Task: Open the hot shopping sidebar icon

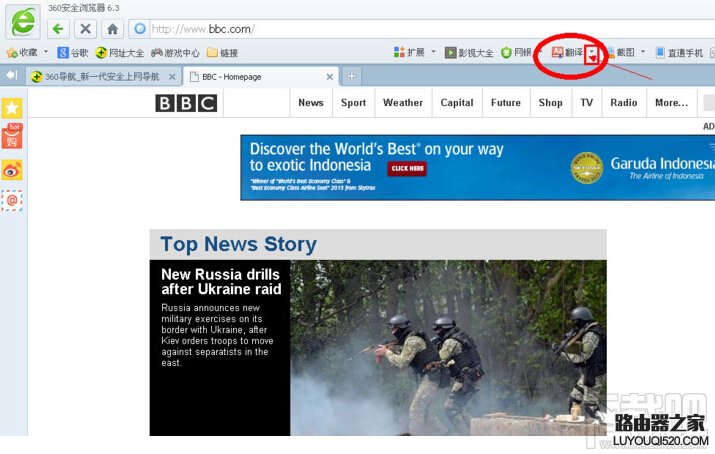Action: pyautogui.click(x=12, y=138)
